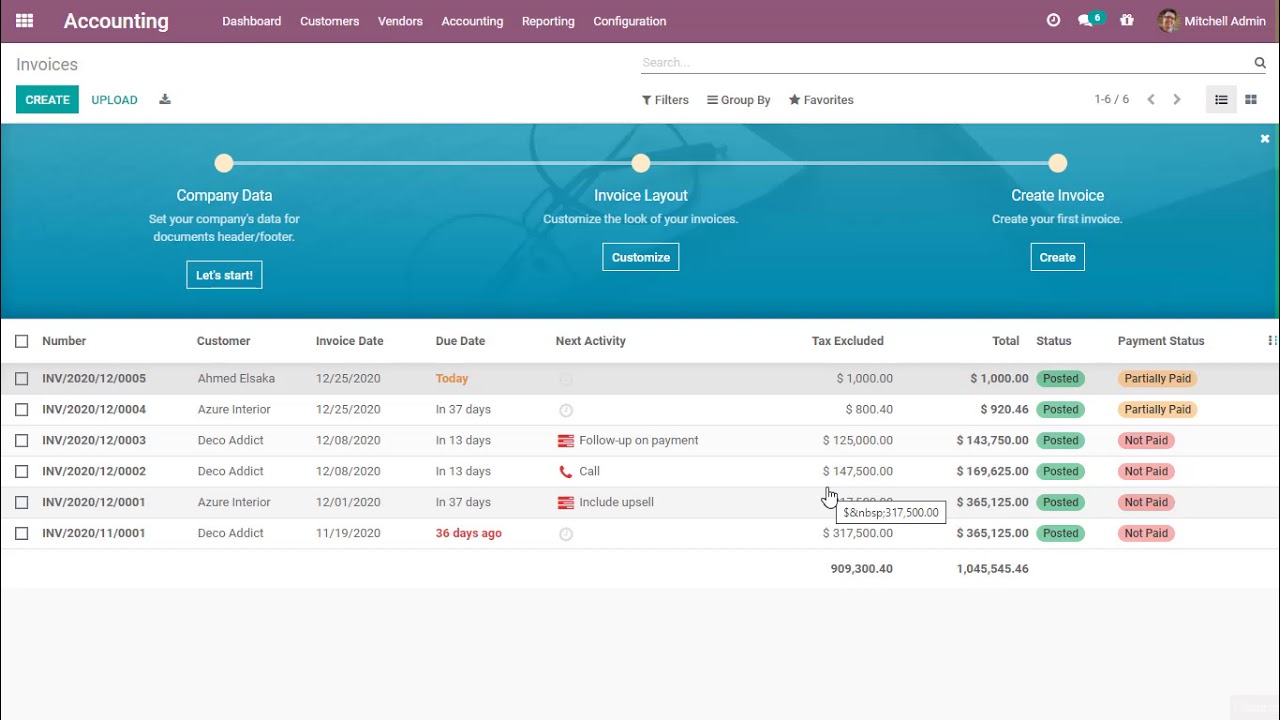Click Let's start! button

click(x=224, y=275)
